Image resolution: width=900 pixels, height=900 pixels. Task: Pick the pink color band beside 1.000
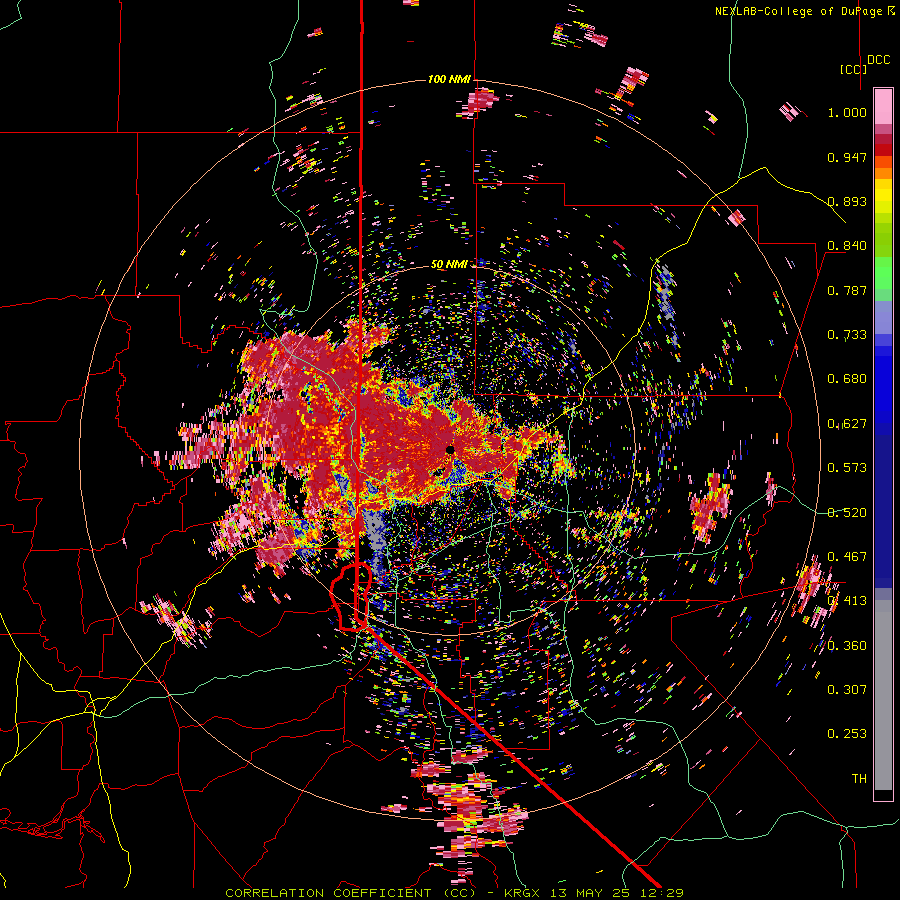[x=883, y=107]
